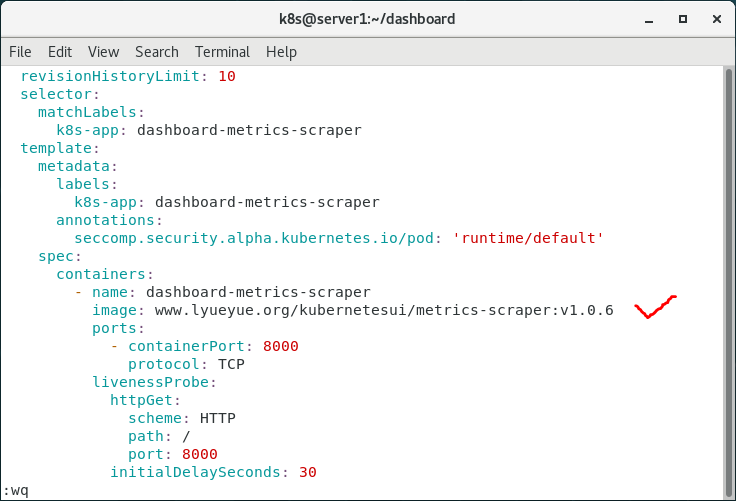Click the www.lyueyue.org image path value
736x501 pixels.
pos(384,310)
